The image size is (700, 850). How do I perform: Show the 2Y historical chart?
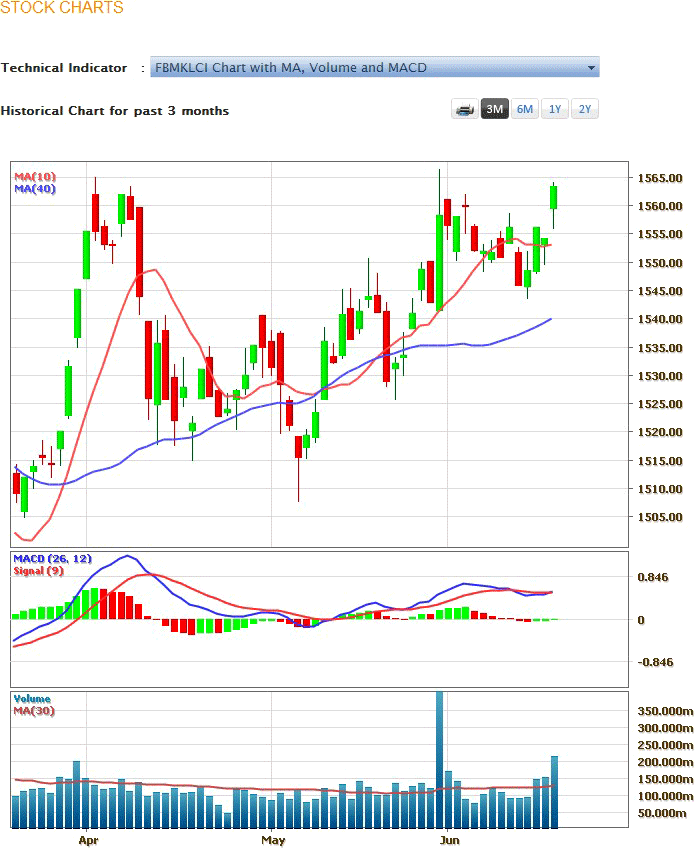coord(585,110)
